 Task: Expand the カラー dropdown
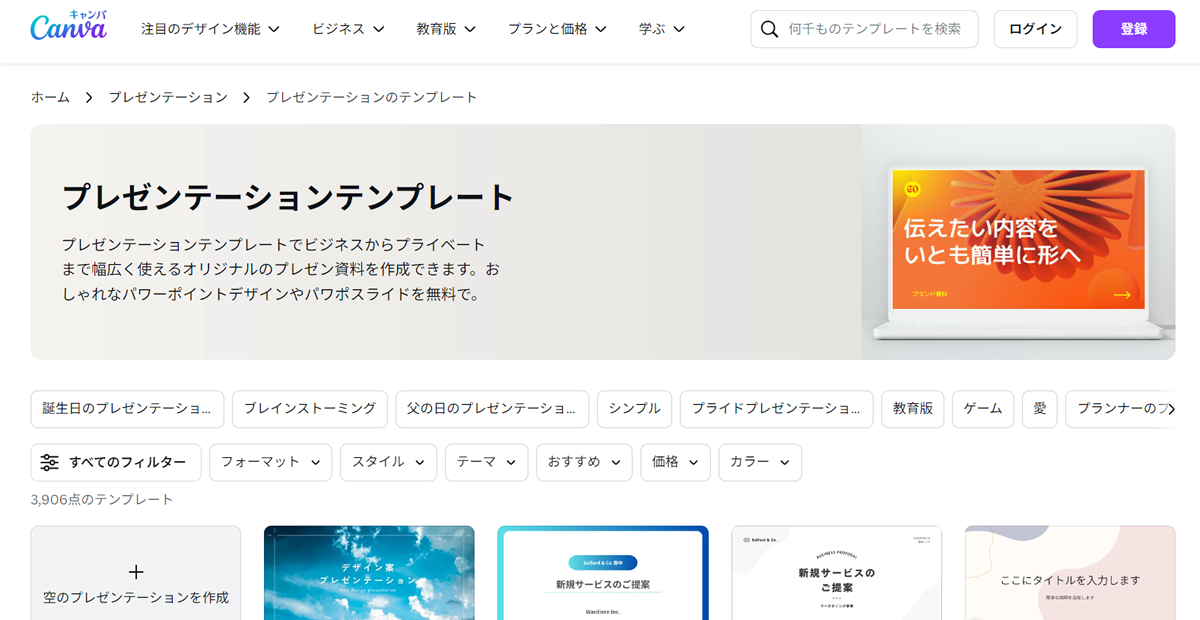pos(760,462)
